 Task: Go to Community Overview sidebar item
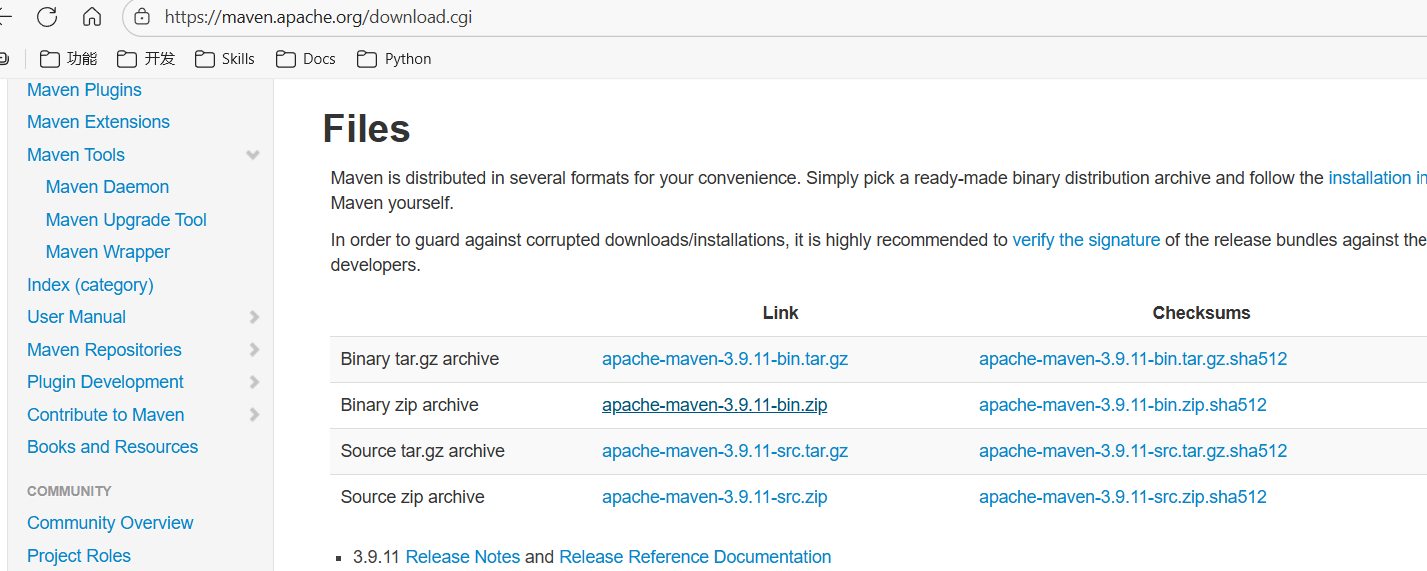[110, 523]
